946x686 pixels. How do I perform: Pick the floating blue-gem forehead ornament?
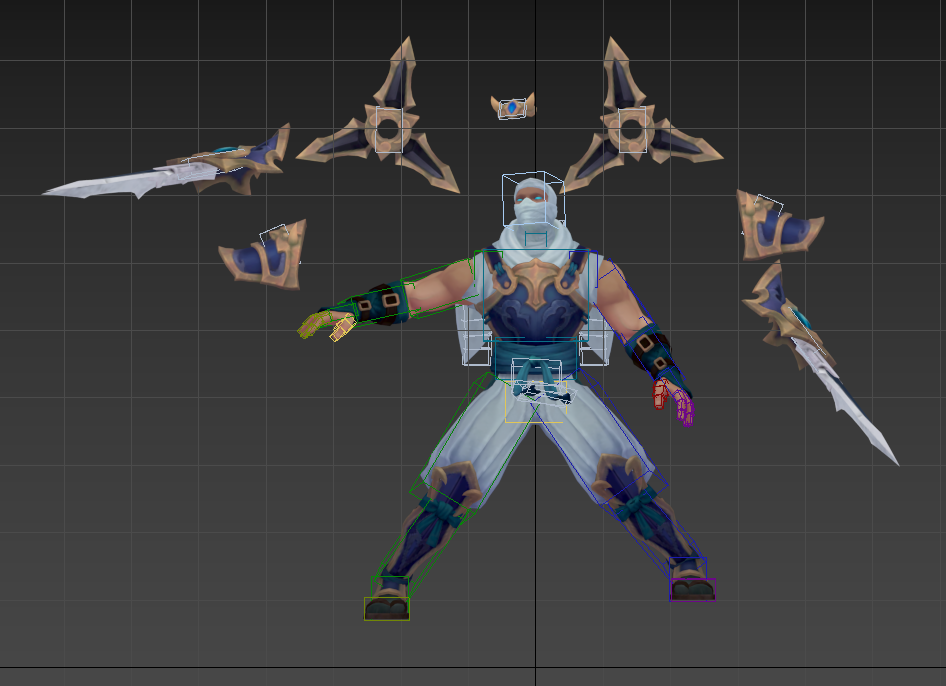click(x=513, y=107)
